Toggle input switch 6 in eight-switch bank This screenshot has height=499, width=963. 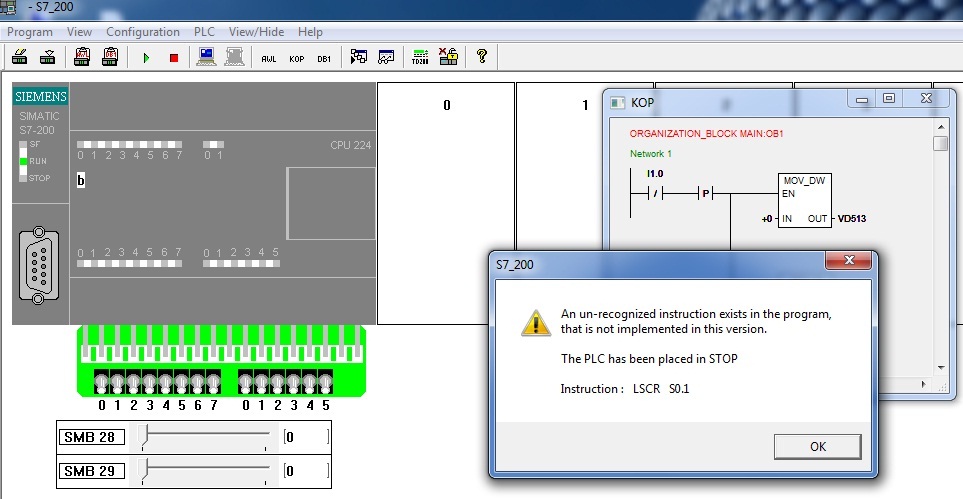[x=197, y=383]
